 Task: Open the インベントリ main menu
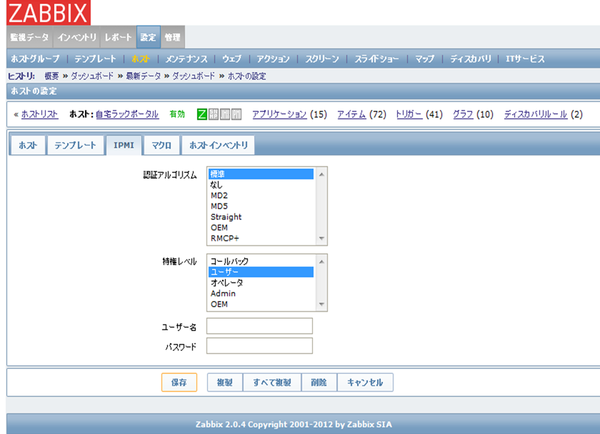[77, 37]
